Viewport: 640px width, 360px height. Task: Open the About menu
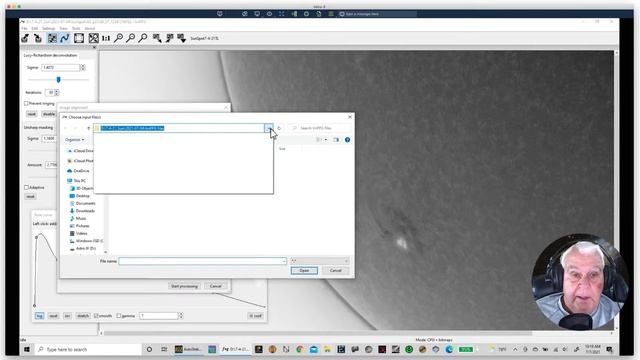(x=90, y=29)
